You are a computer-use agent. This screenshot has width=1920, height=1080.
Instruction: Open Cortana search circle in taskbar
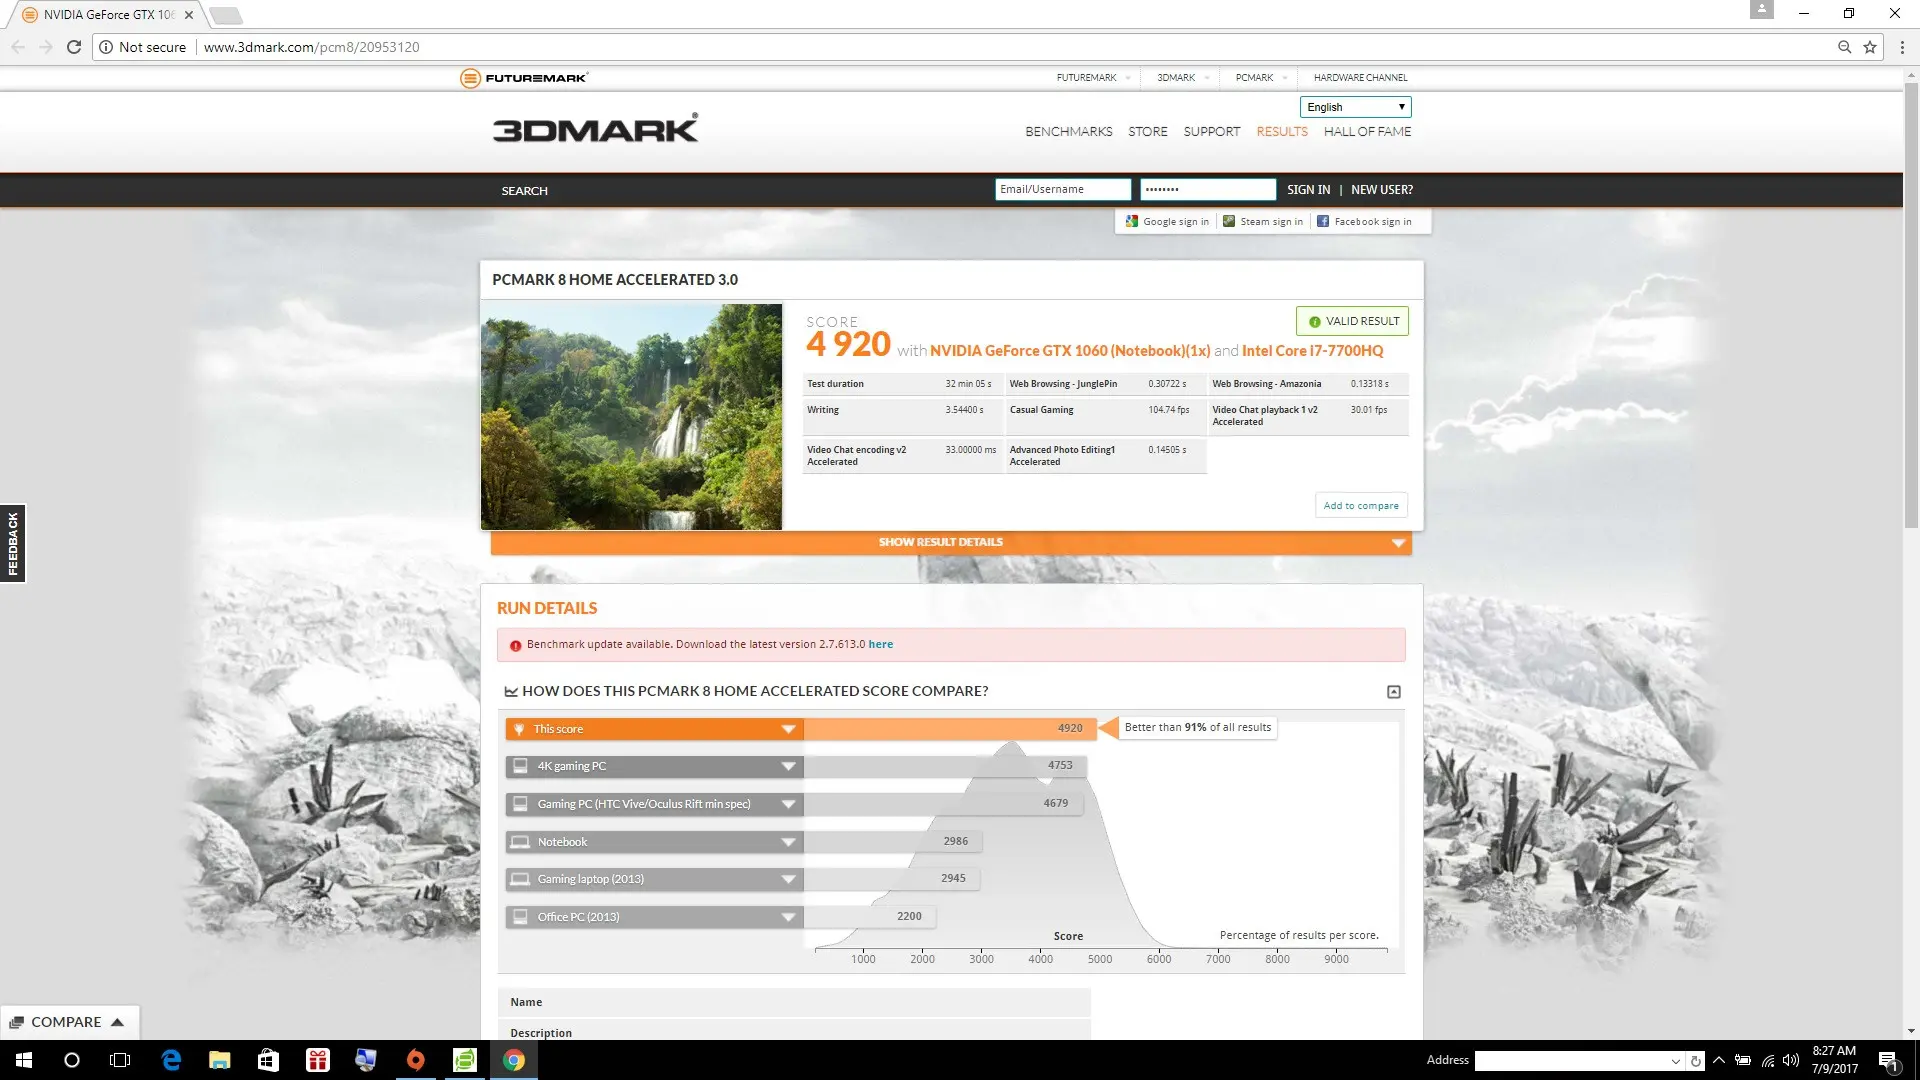(72, 1060)
